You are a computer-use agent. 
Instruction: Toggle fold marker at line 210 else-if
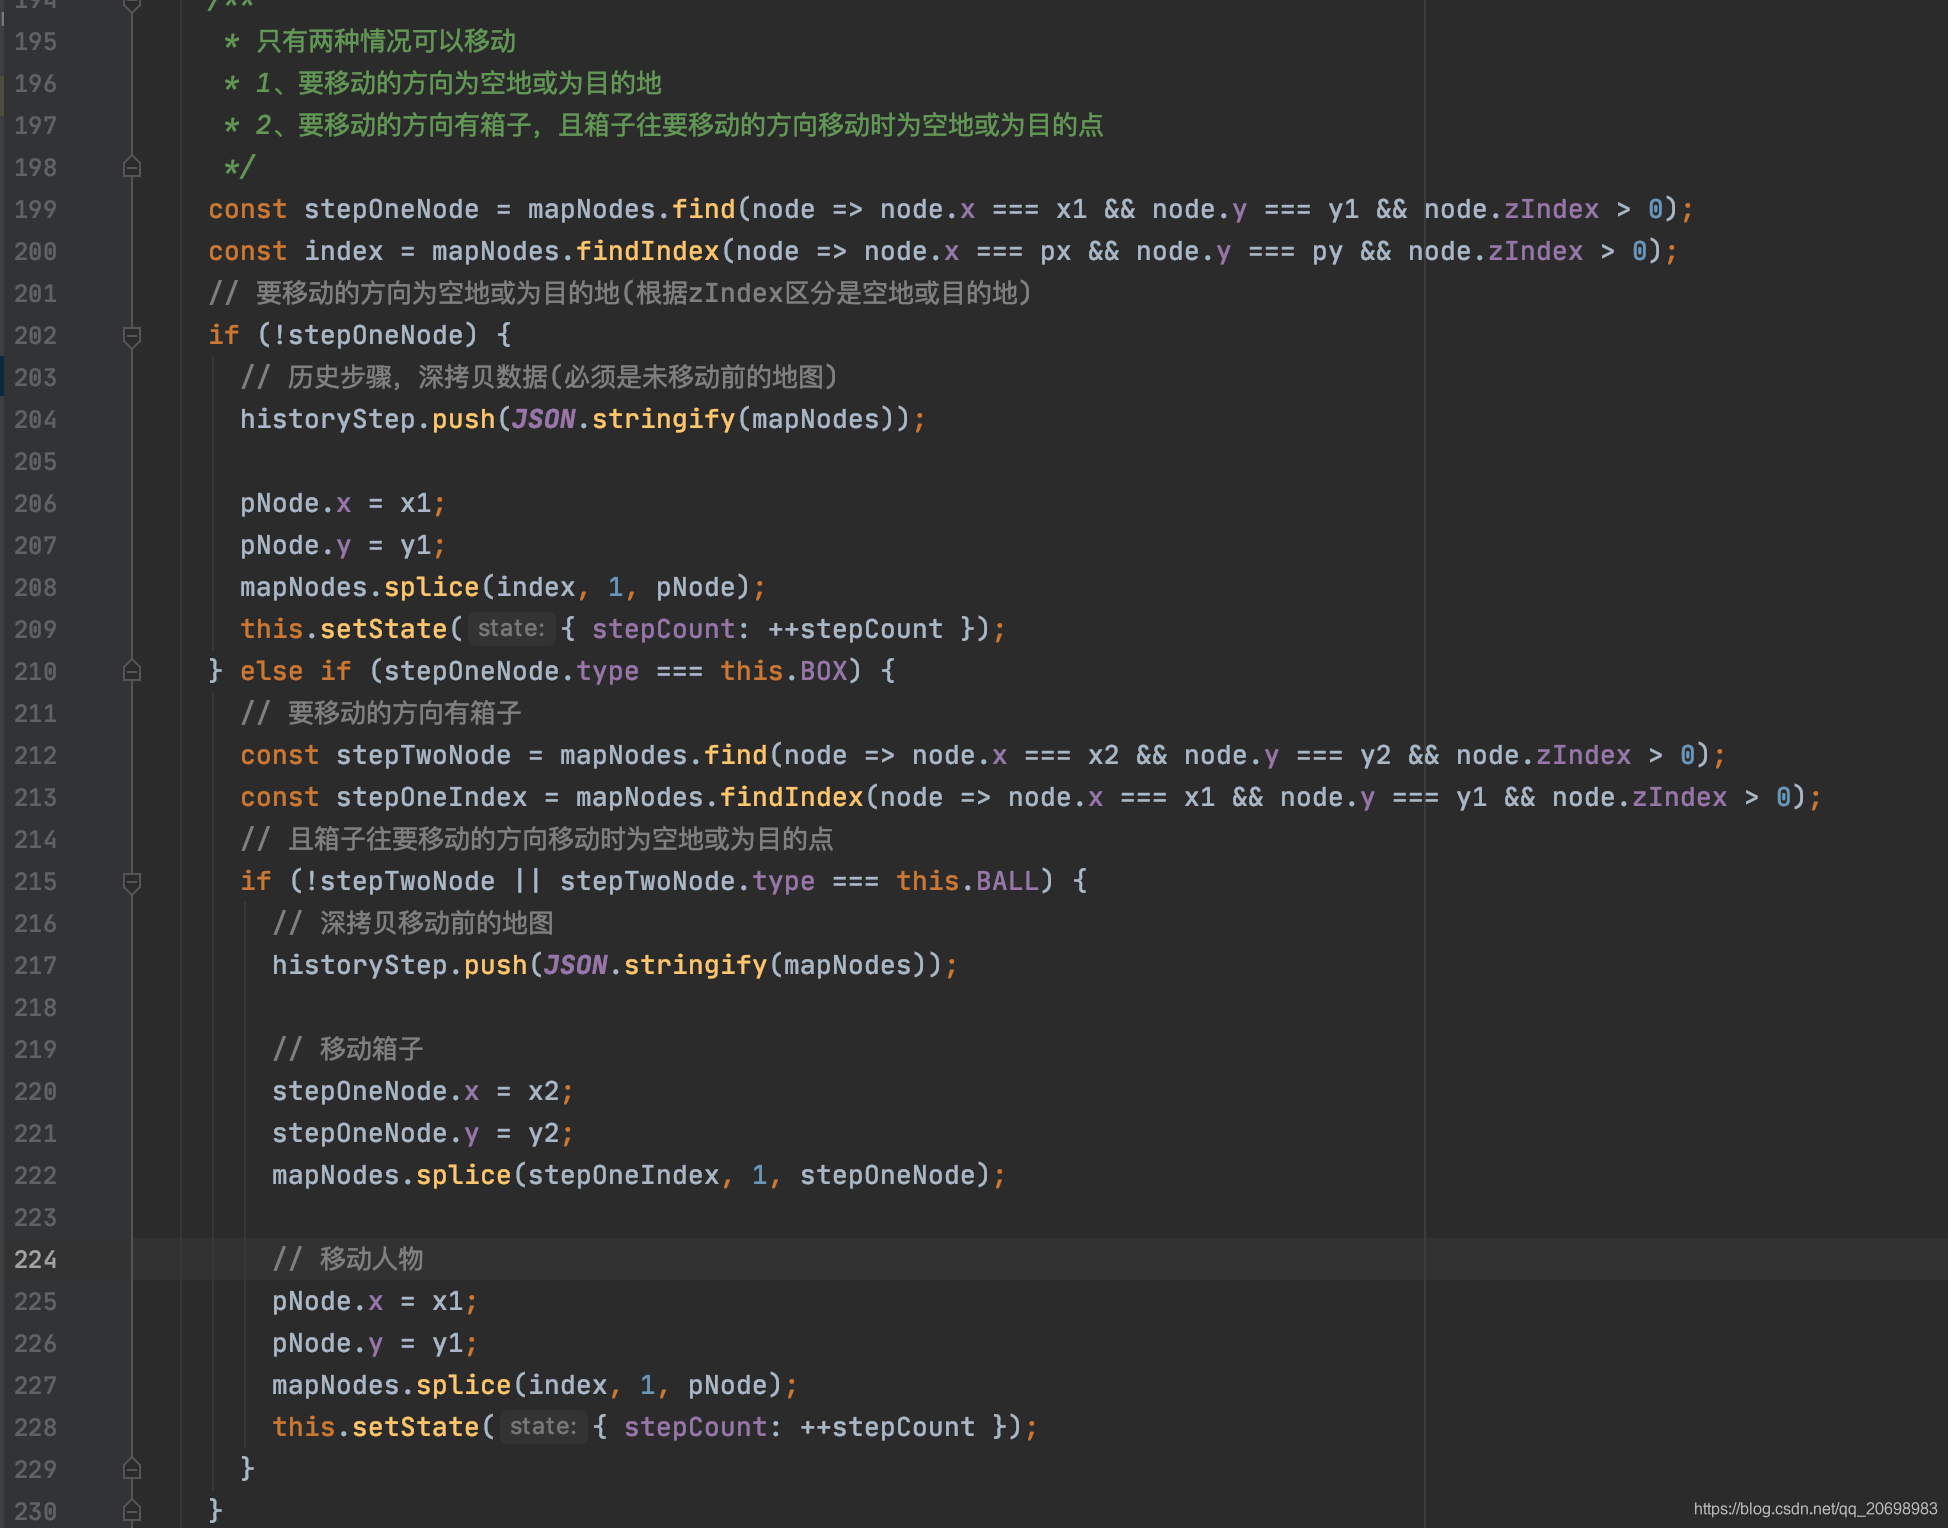(x=131, y=671)
